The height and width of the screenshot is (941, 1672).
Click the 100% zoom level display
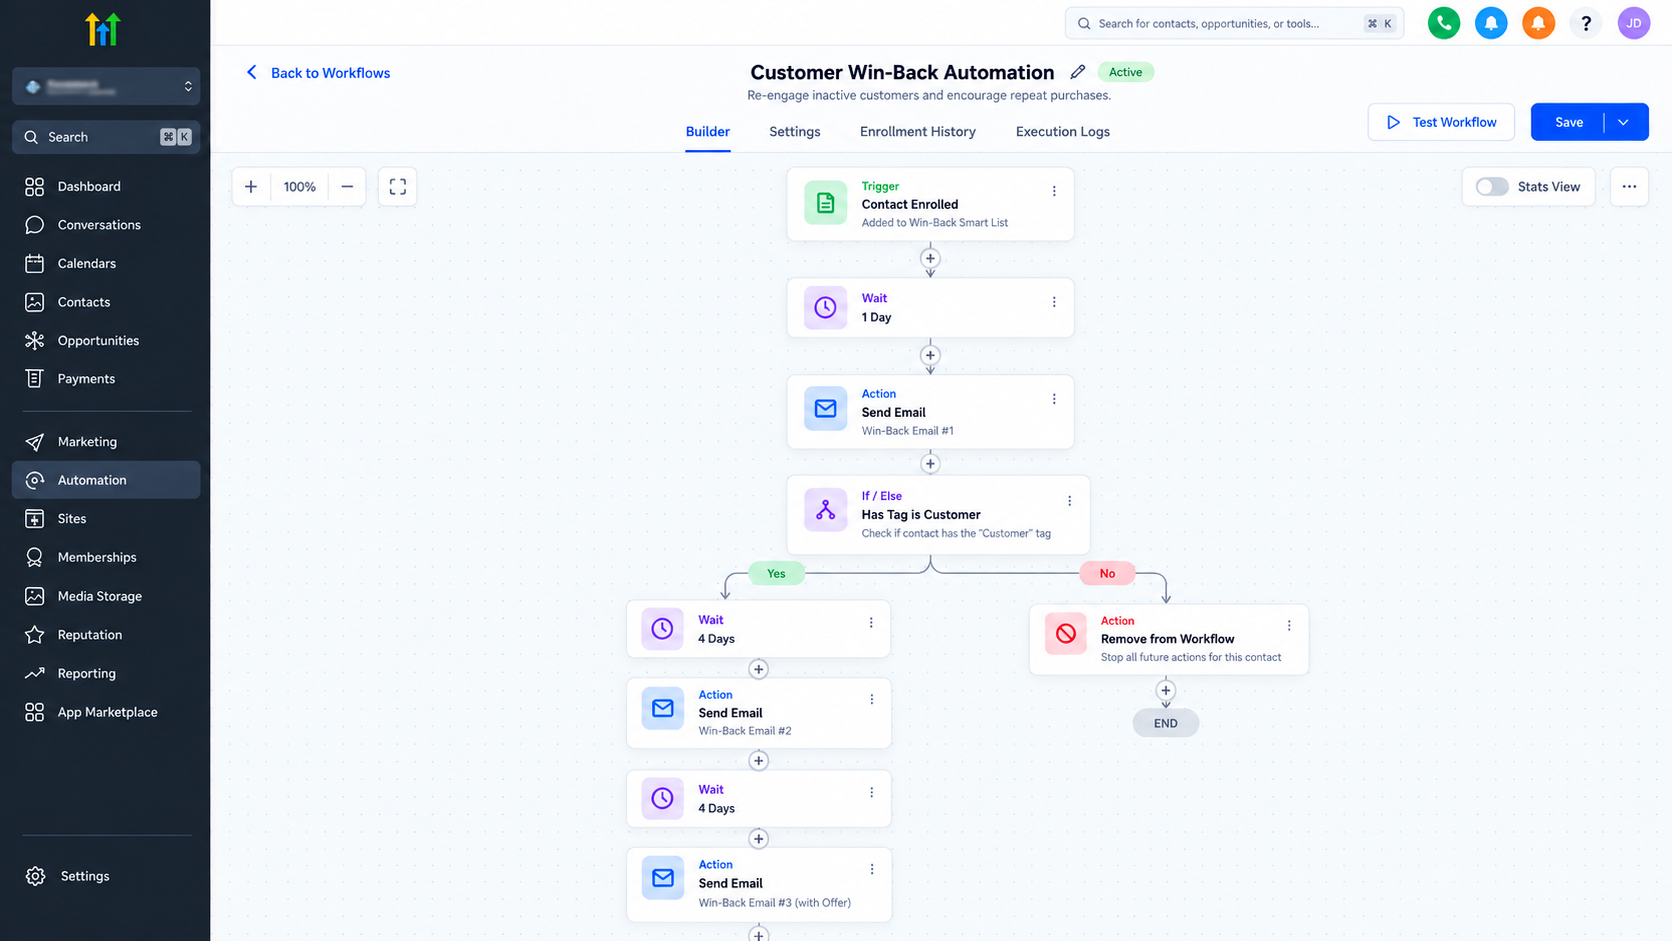pos(300,187)
